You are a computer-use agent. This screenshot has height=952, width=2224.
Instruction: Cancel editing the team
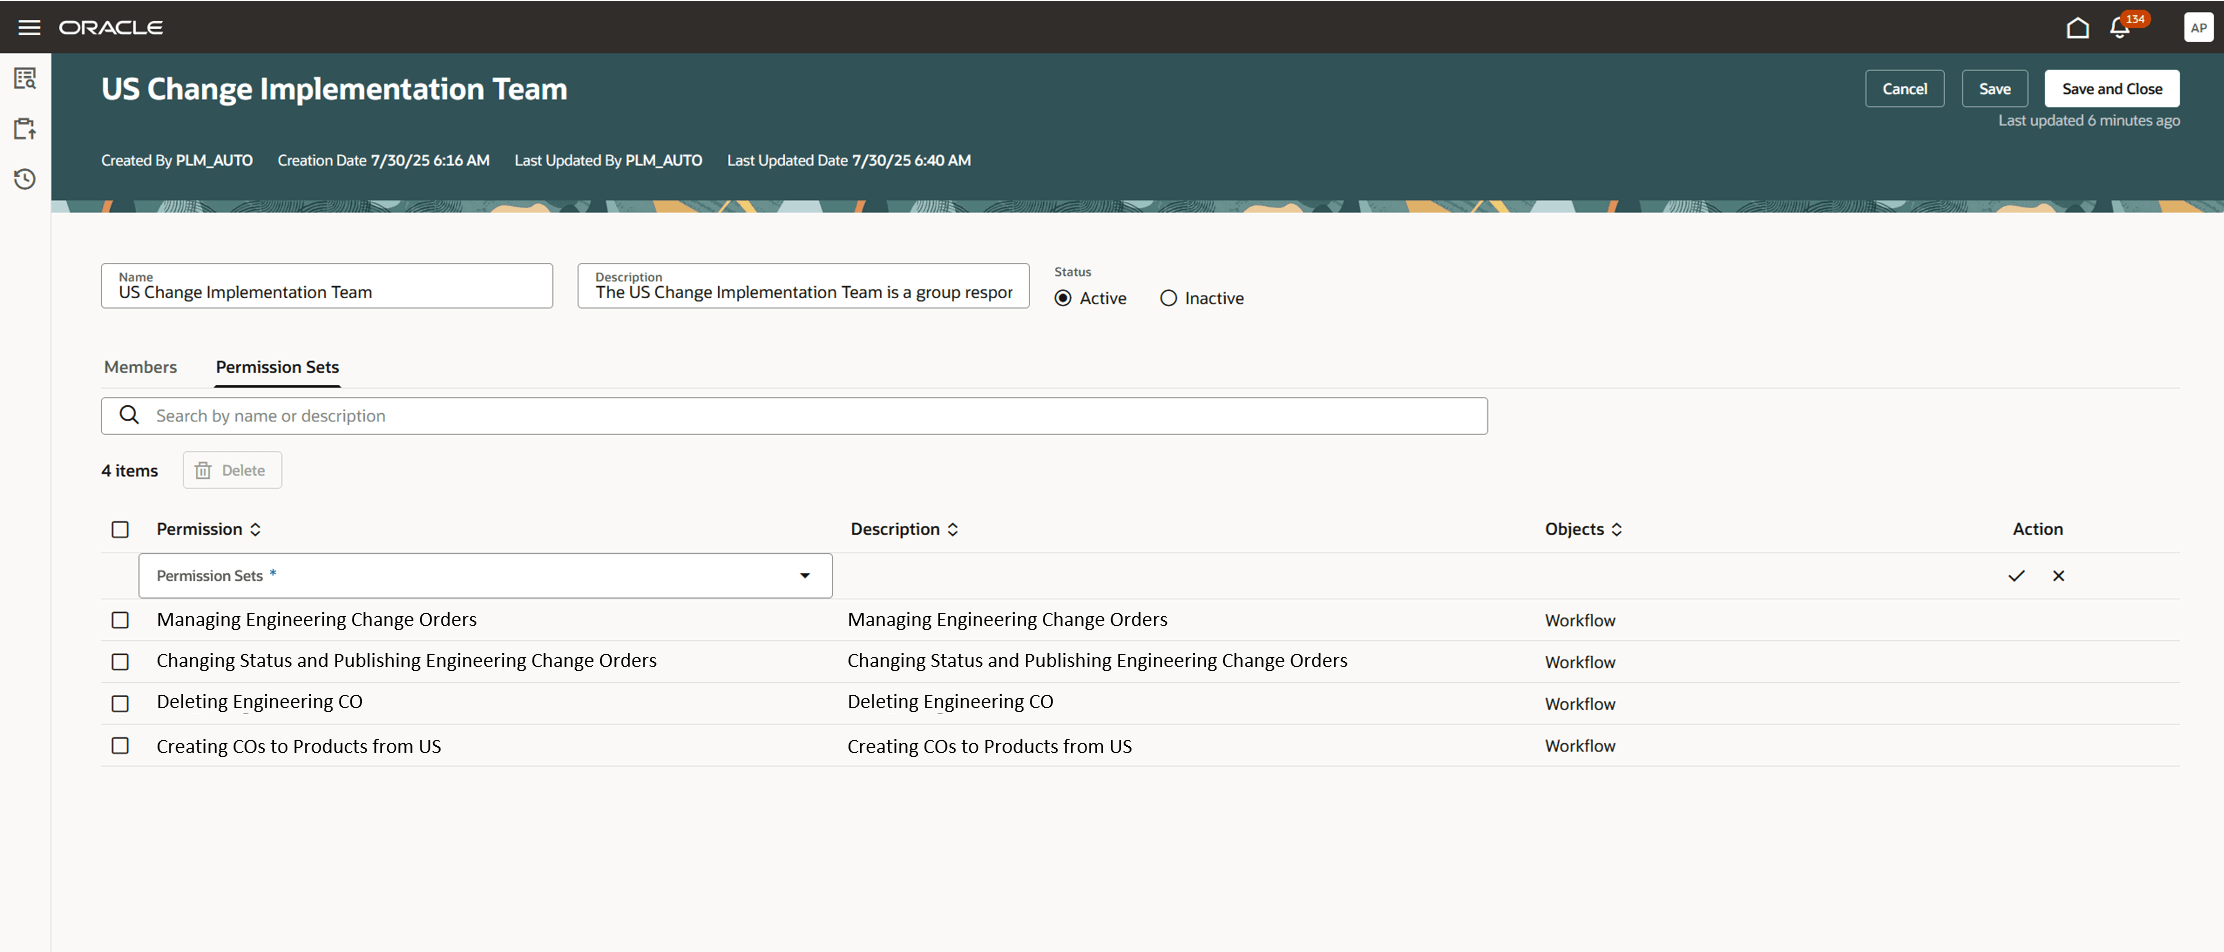[x=1904, y=88]
